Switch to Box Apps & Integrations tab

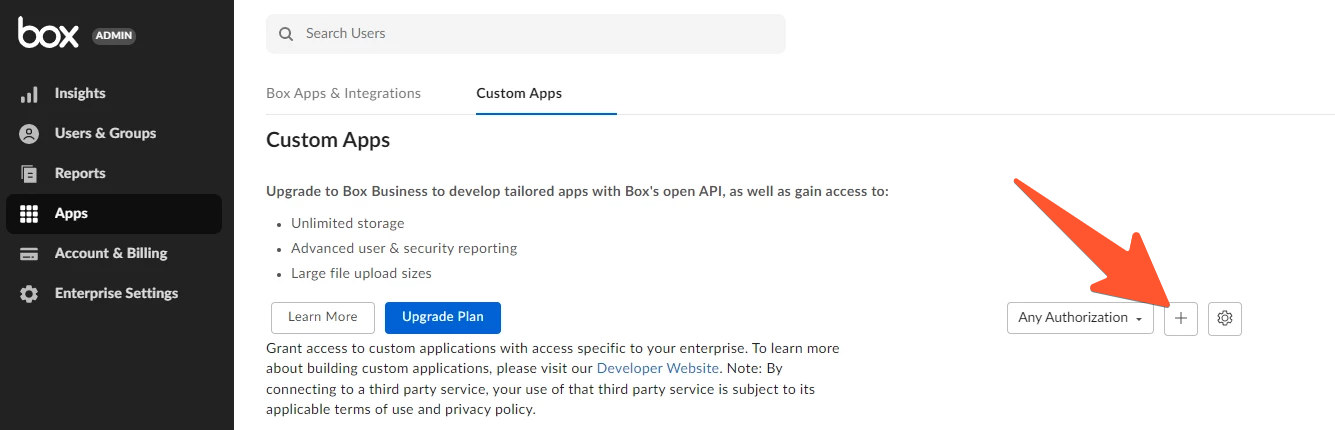coord(343,93)
